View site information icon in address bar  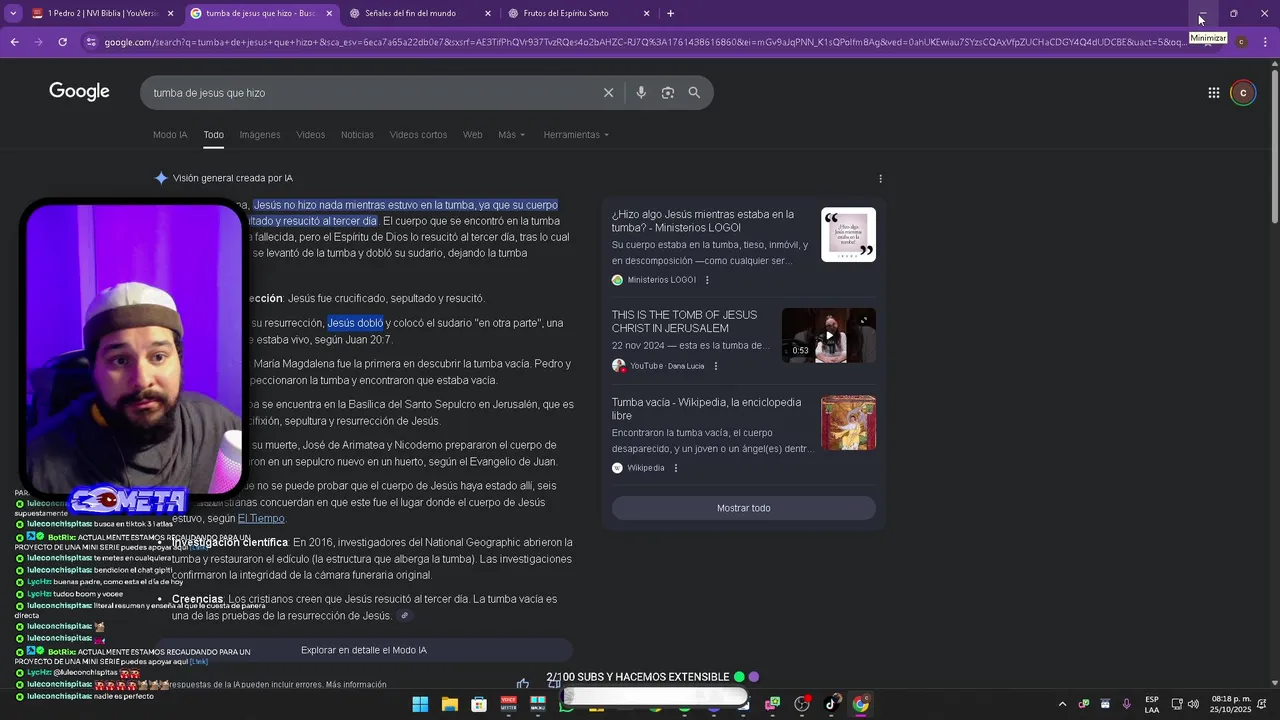click(91, 42)
